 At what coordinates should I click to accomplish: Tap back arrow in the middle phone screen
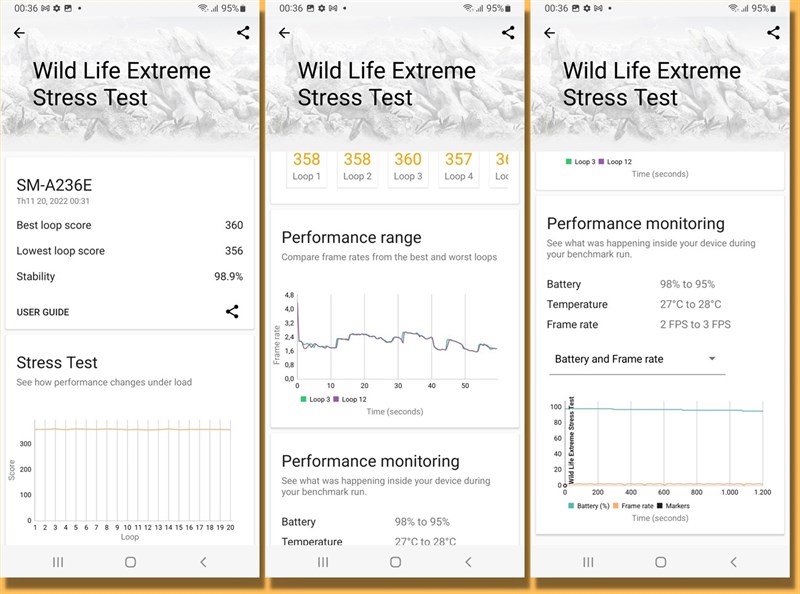284,33
